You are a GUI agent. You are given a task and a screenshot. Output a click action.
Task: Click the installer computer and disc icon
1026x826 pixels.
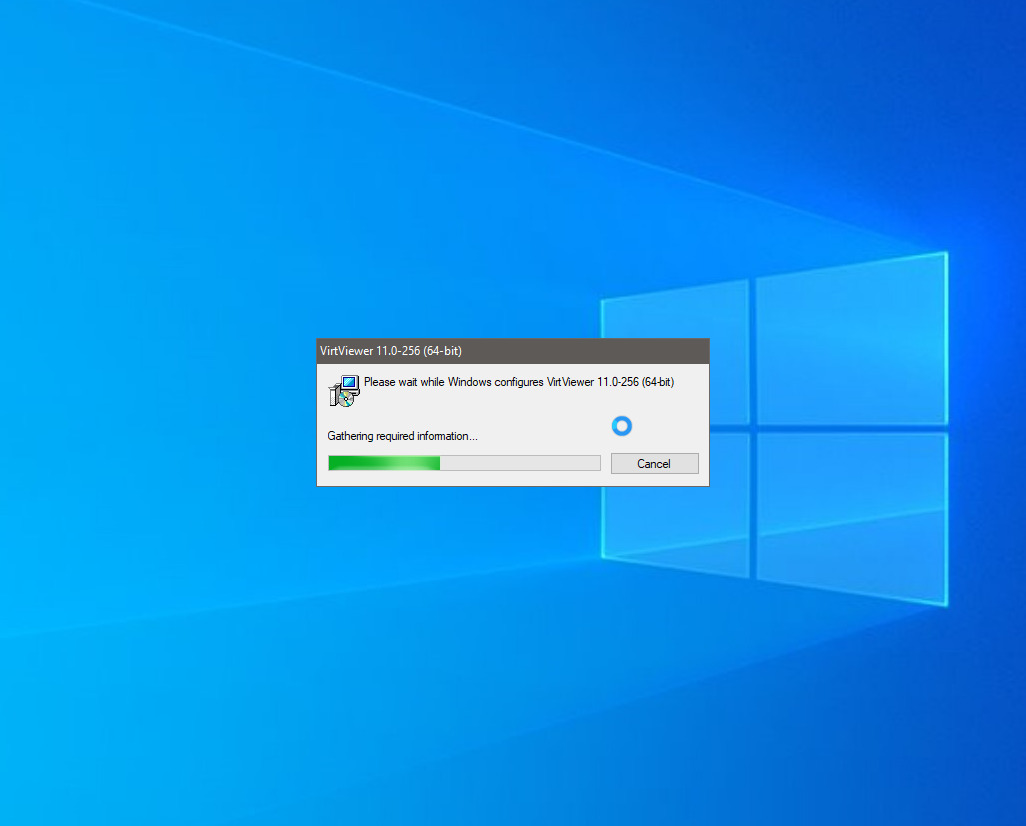(x=344, y=391)
